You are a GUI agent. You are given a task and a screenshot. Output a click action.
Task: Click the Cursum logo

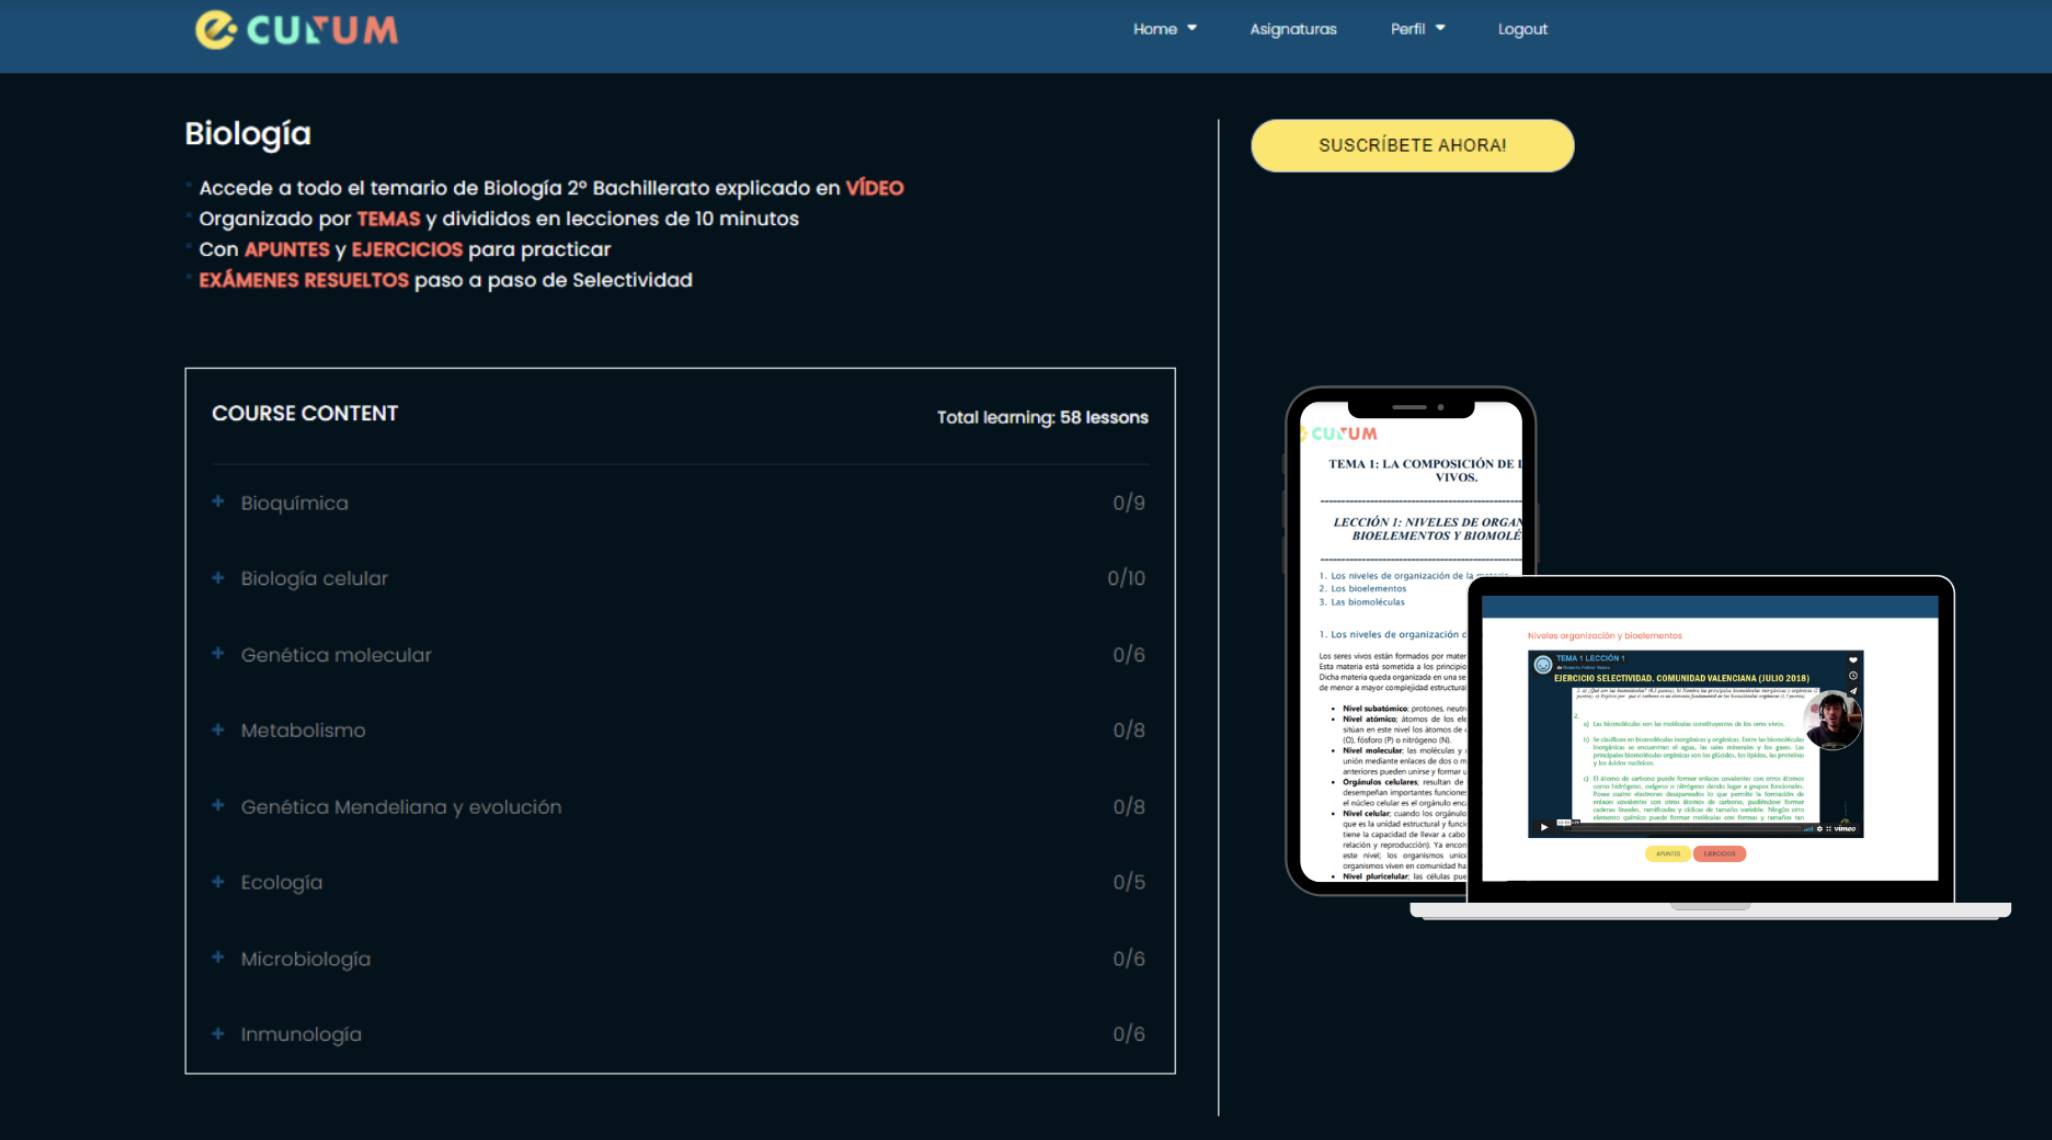point(297,30)
